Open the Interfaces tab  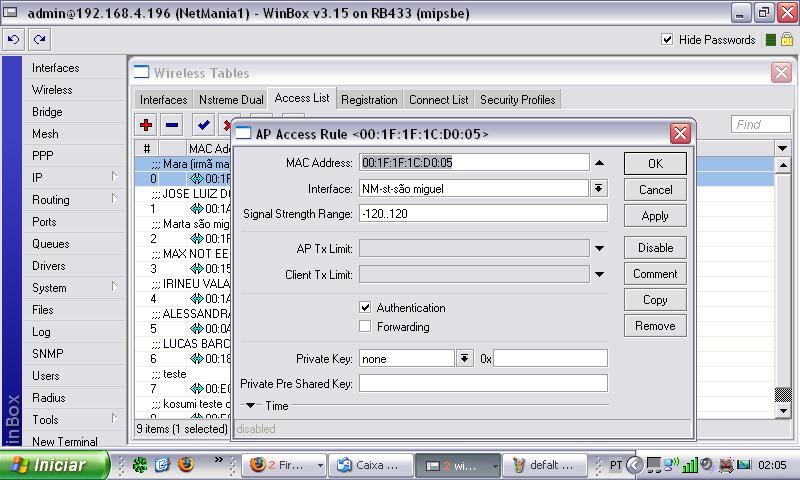[x=164, y=99]
